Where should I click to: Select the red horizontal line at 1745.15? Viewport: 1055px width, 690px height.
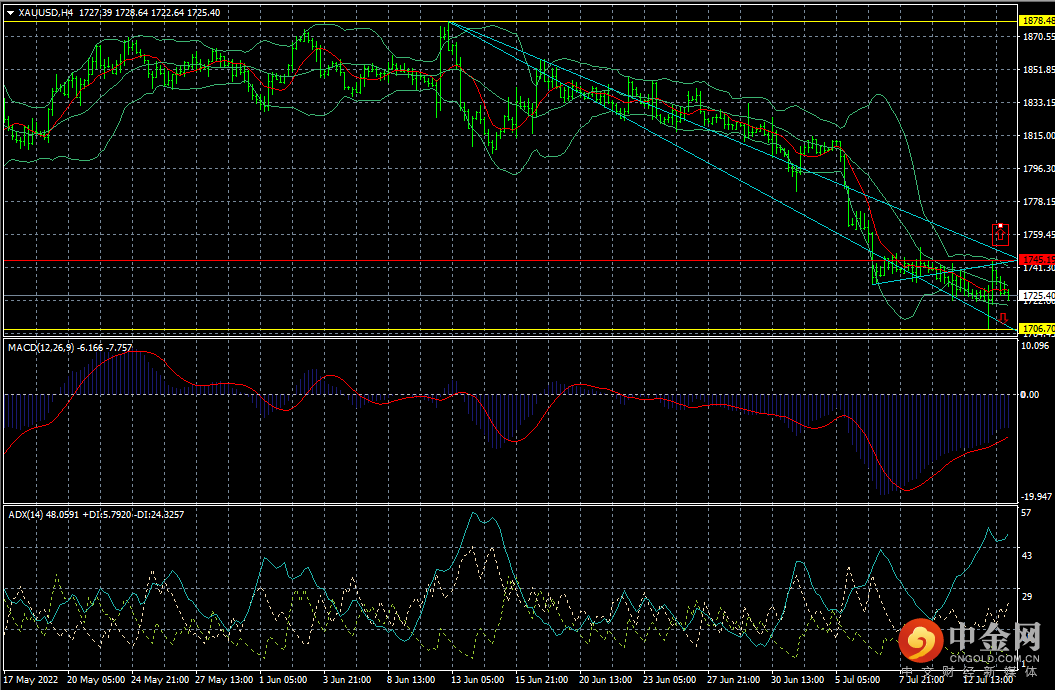click(500, 261)
